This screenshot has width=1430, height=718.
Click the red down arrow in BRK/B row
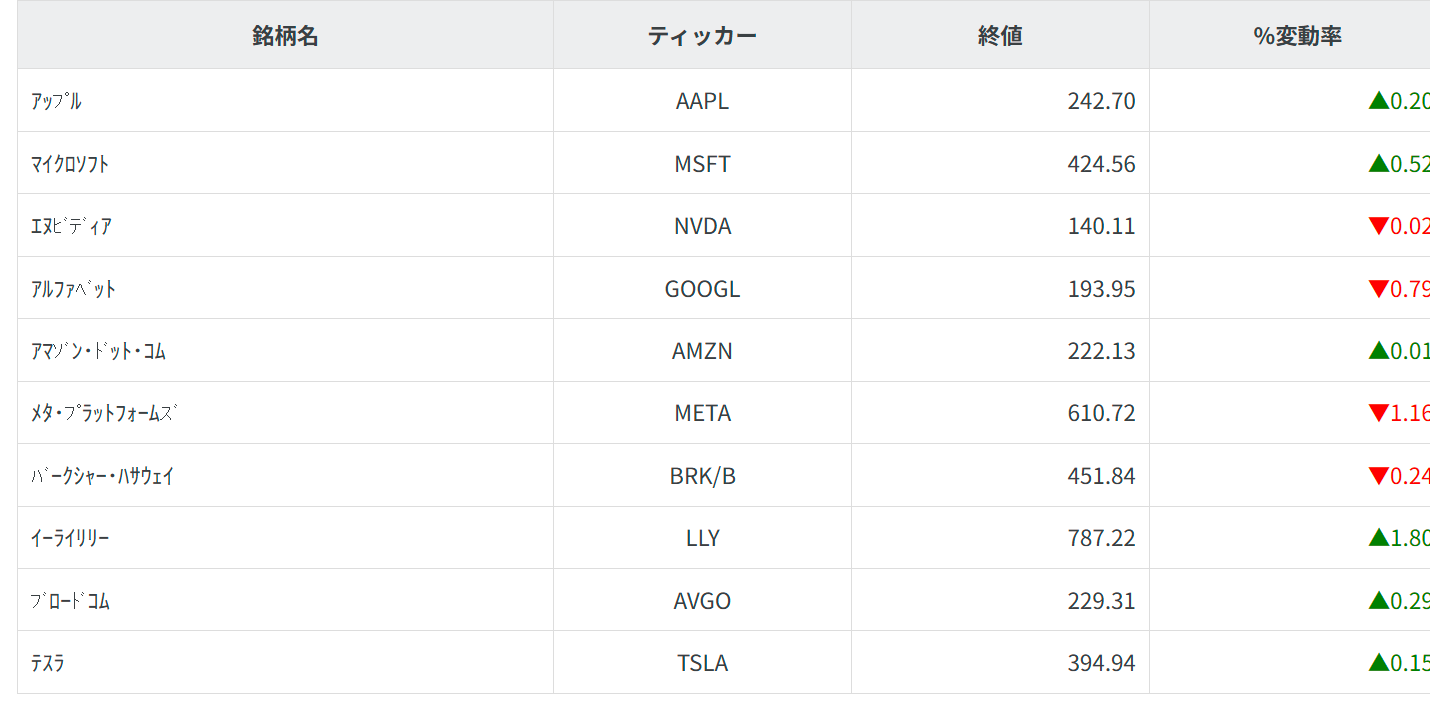(x=1379, y=476)
